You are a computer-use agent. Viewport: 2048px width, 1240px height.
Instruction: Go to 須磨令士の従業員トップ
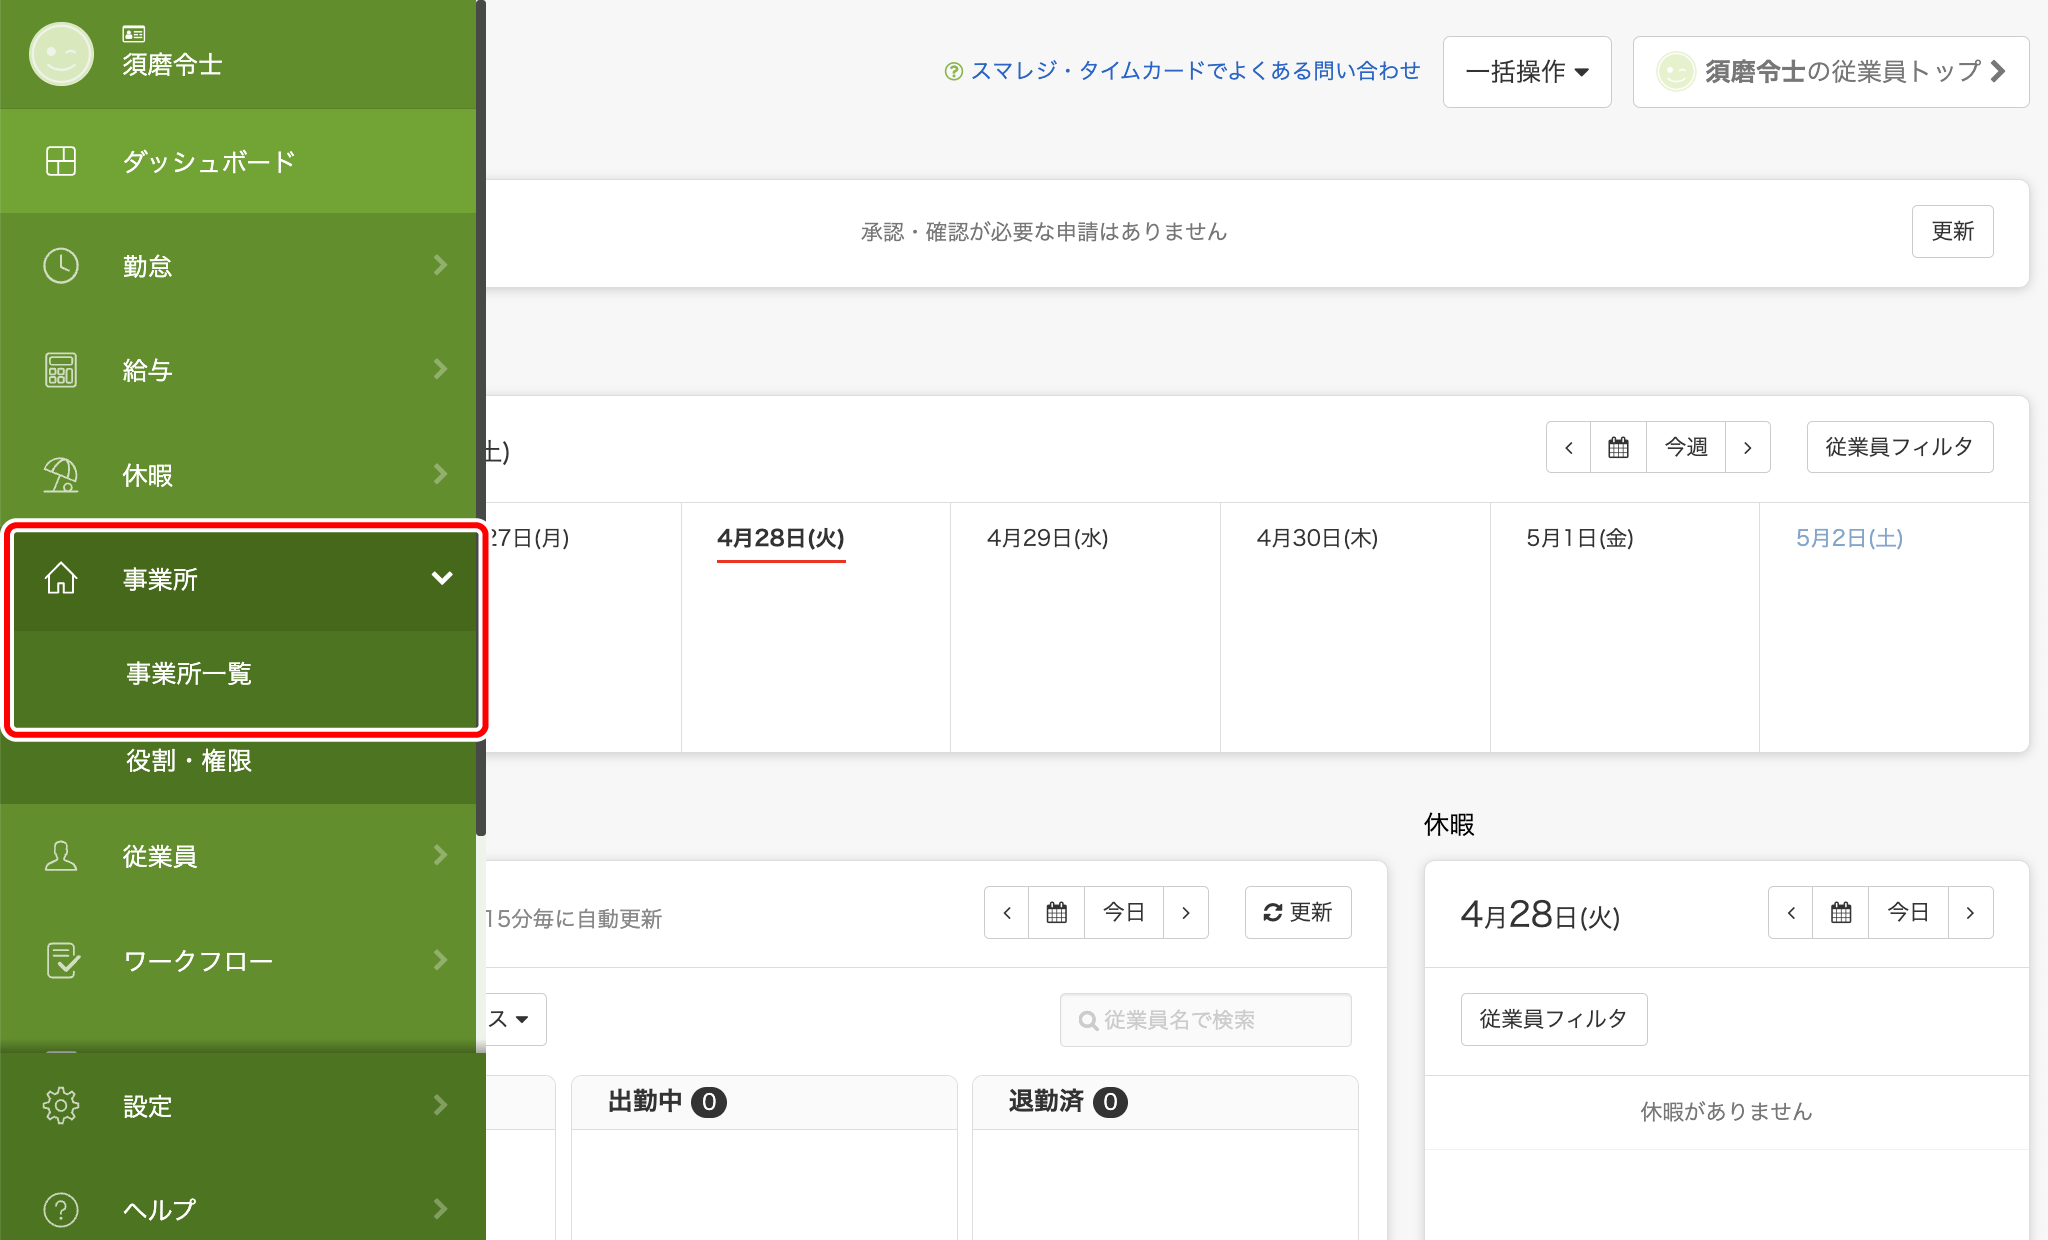pyautogui.click(x=1831, y=72)
